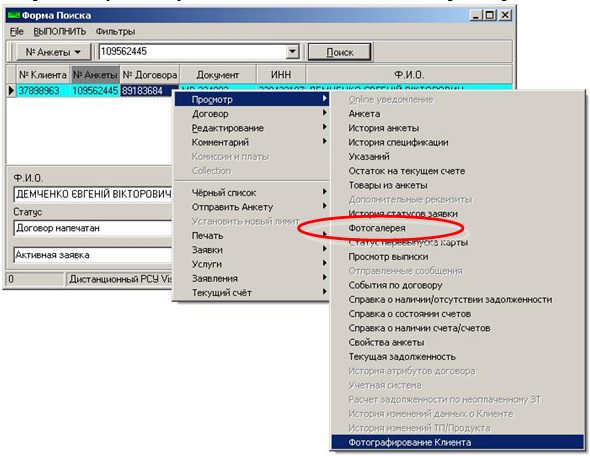Screen dimensions: 590x456
Task: Open the Услуги submenu
Action: [x=252, y=264]
